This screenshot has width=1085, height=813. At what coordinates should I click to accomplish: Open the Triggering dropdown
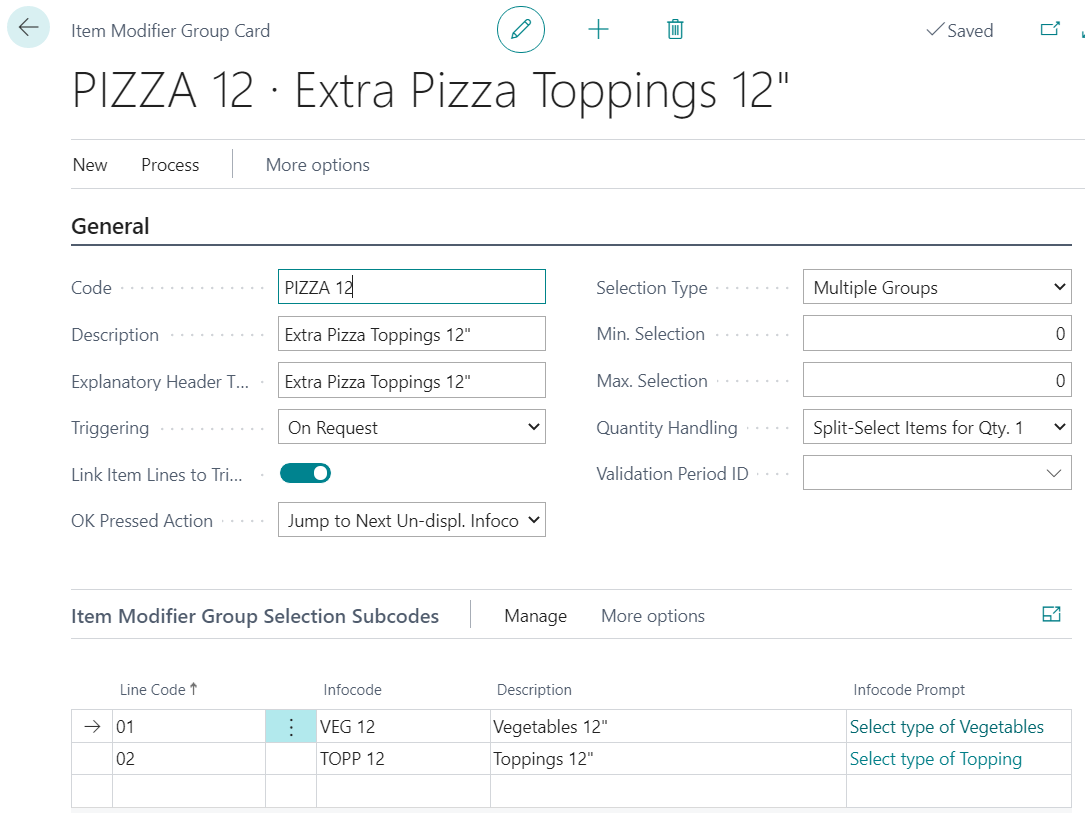coord(411,428)
